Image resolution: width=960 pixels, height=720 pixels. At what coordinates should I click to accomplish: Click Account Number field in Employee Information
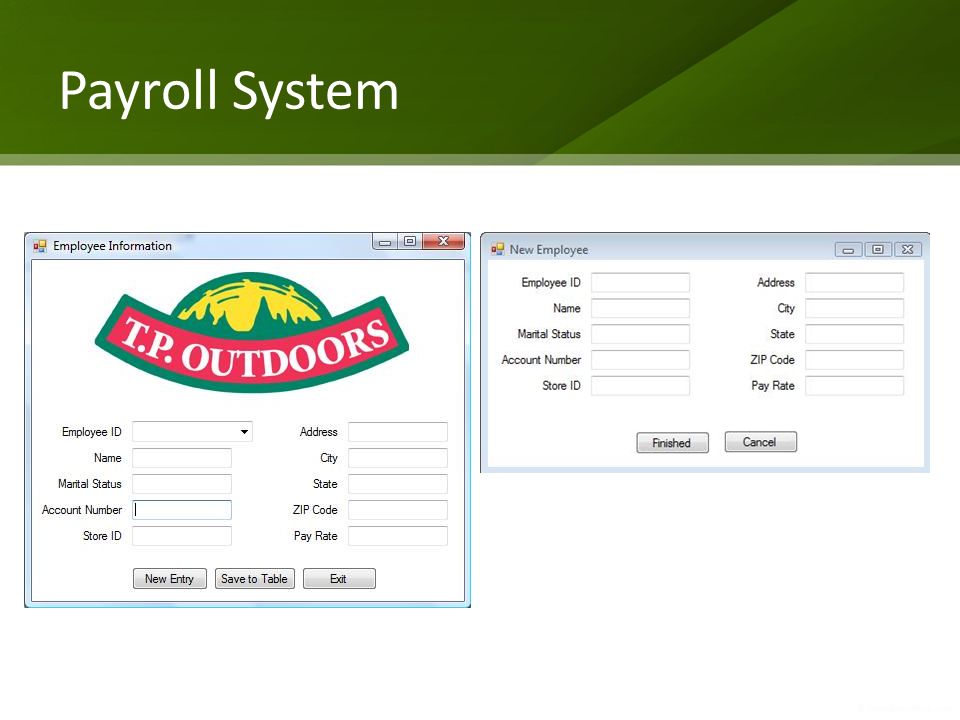182,510
